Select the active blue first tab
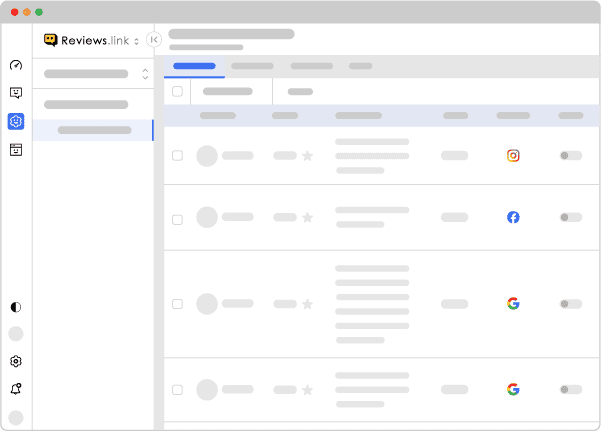 [x=194, y=66]
